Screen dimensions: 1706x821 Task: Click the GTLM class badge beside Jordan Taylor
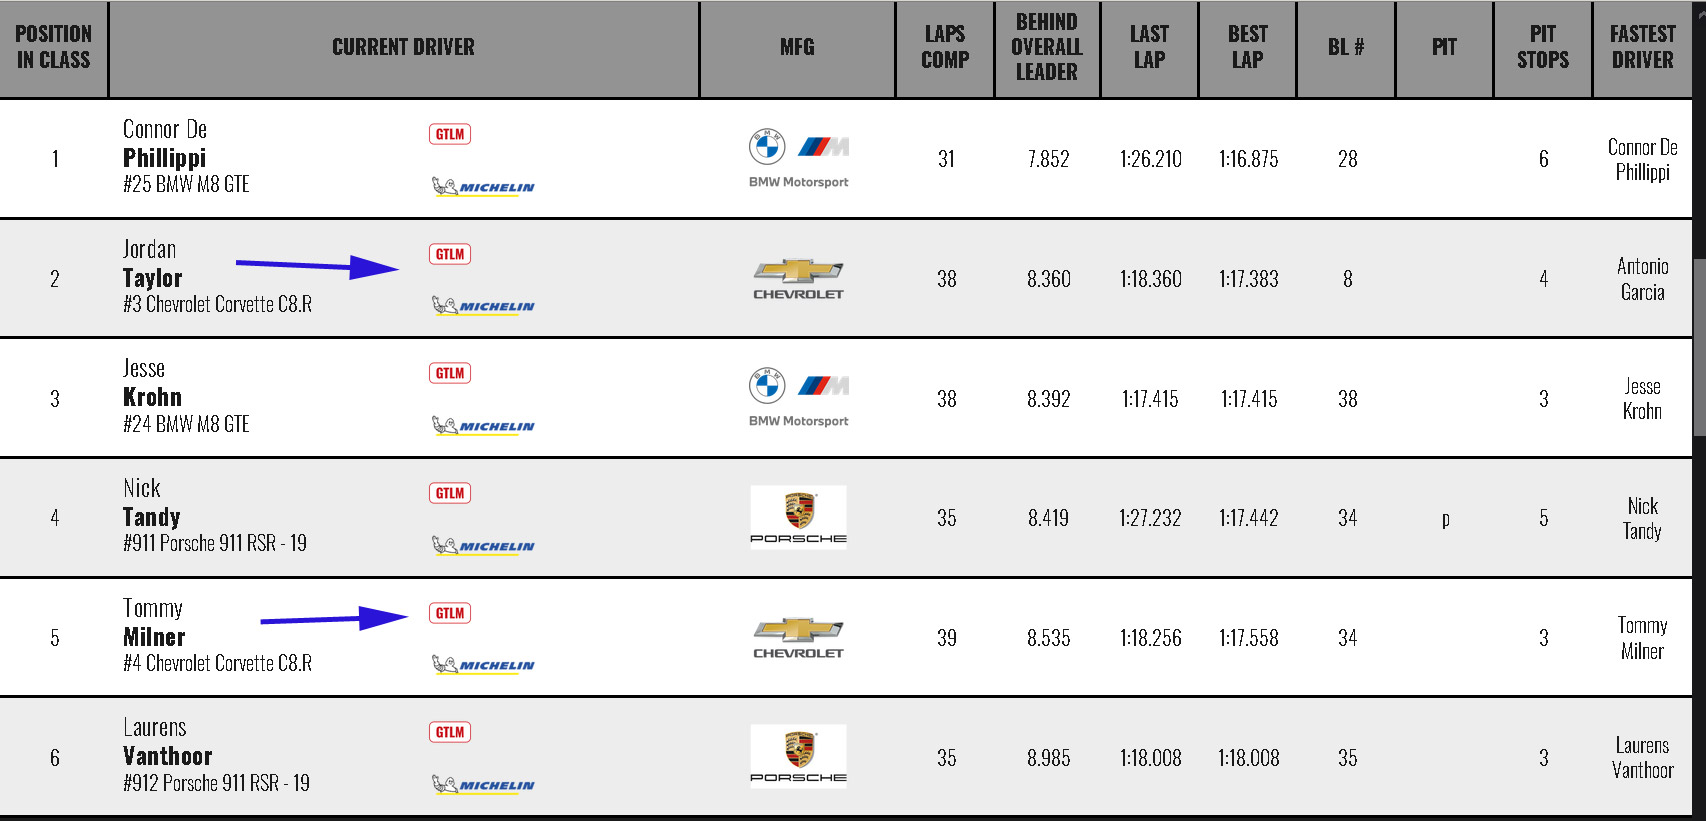(450, 254)
